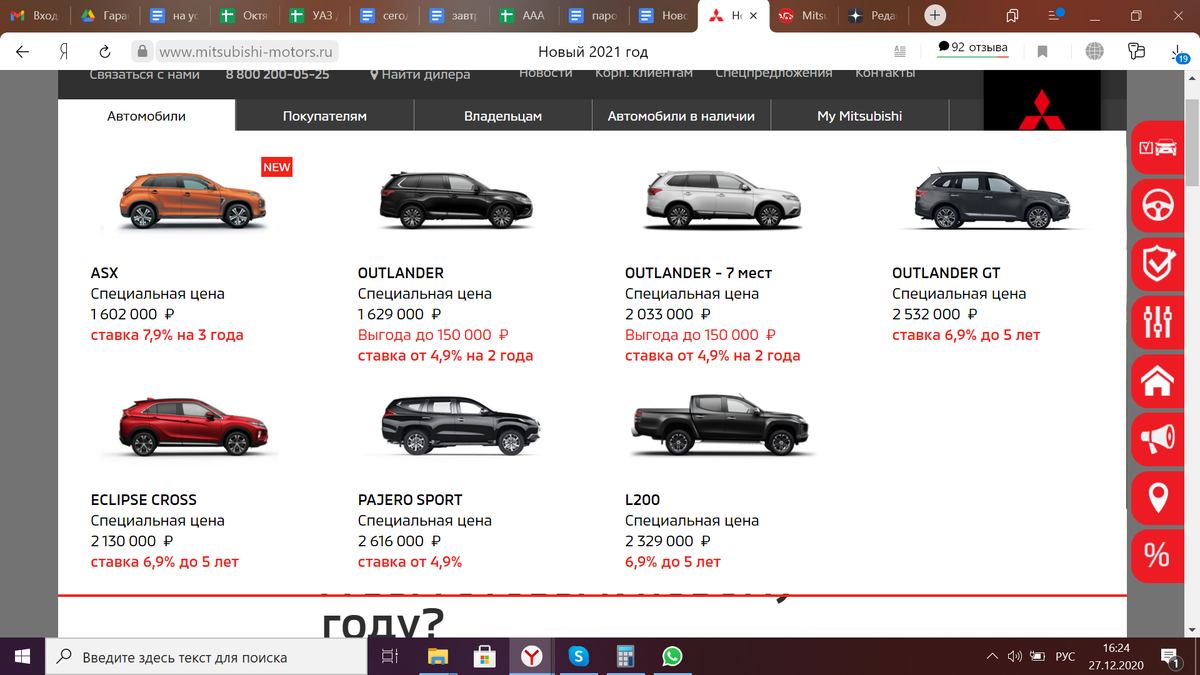
Task: Toggle reader mode icon in address bar
Action: 899,52
